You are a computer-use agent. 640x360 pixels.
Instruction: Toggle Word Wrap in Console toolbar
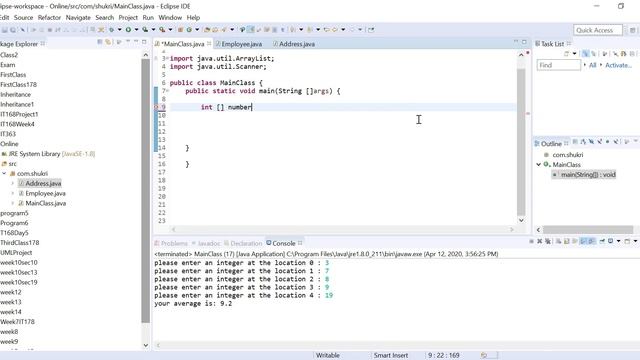[575, 241]
